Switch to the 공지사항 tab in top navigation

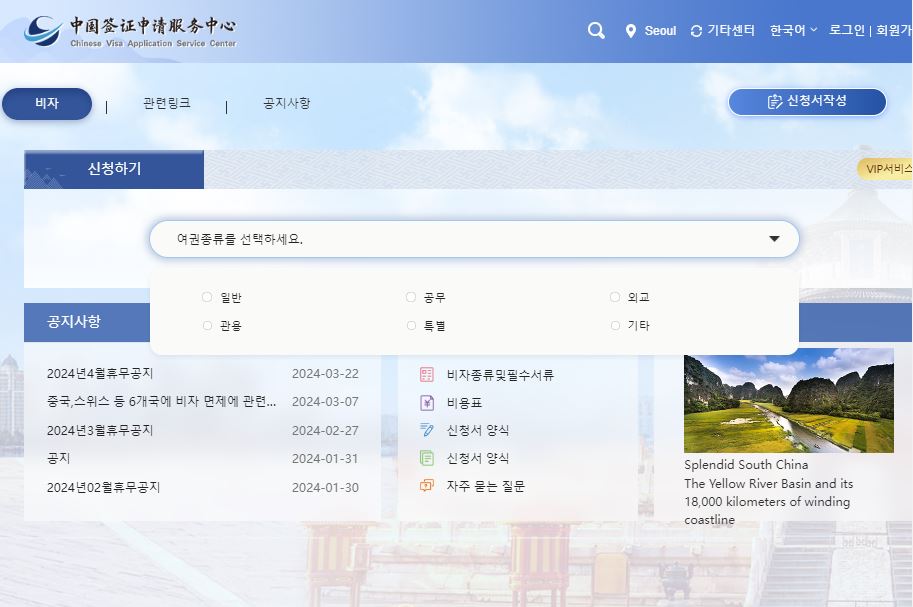click(x=286, y=103)
